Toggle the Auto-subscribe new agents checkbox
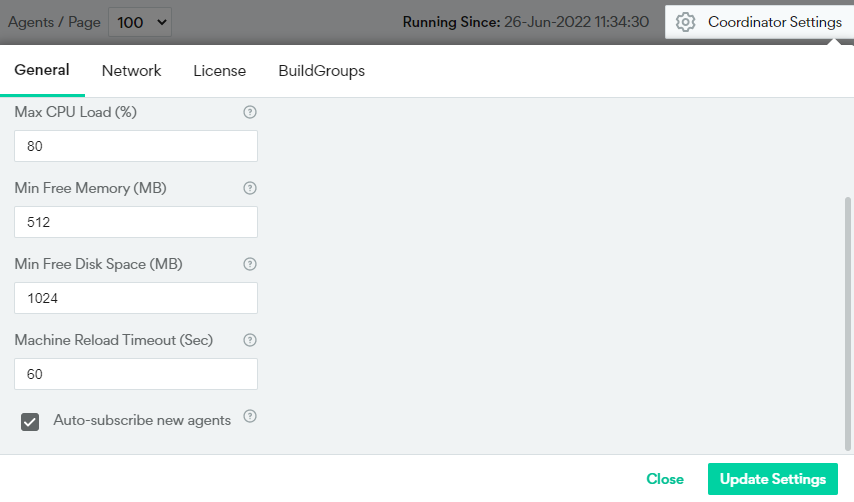The height and width of the screenshot is (502, 854). pos(30,422)
